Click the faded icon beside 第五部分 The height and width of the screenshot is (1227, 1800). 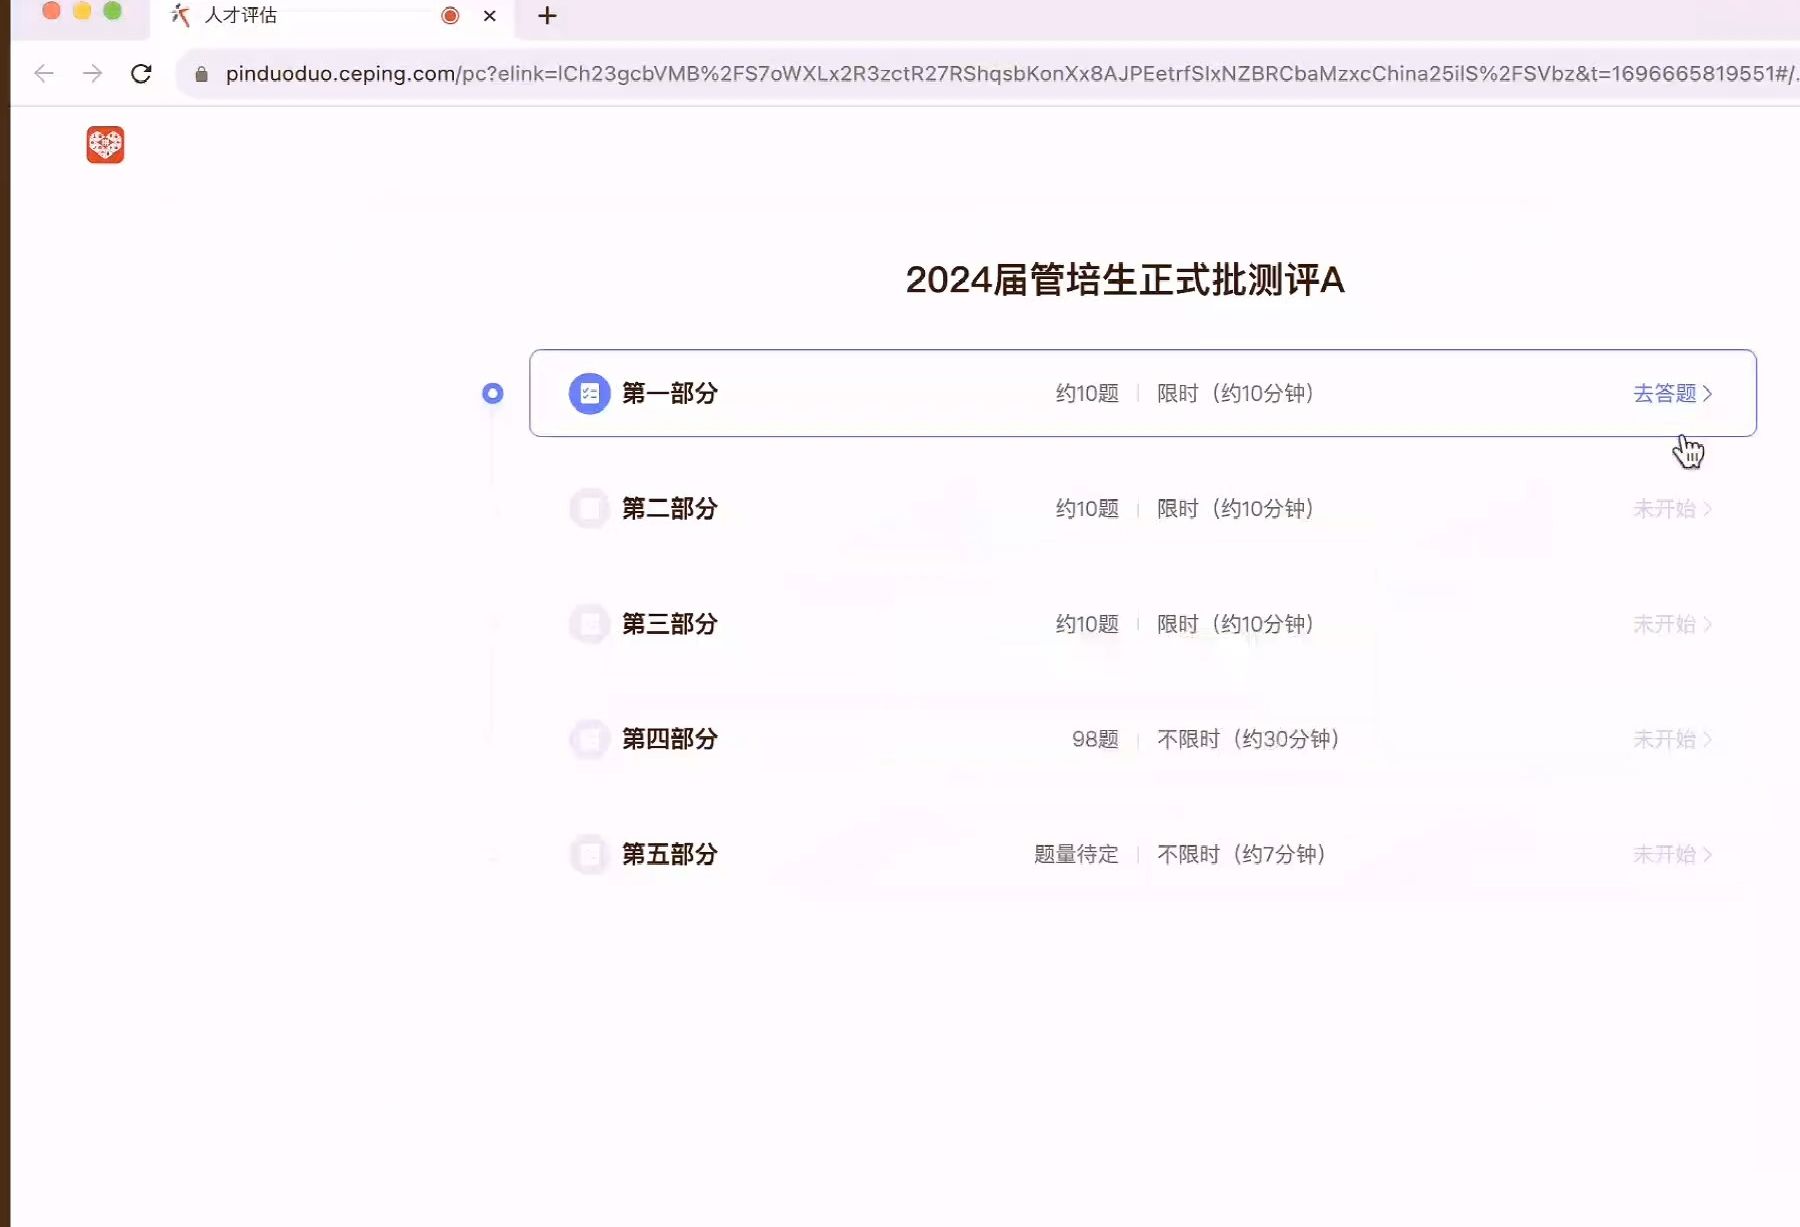click(x=590, y=855)
